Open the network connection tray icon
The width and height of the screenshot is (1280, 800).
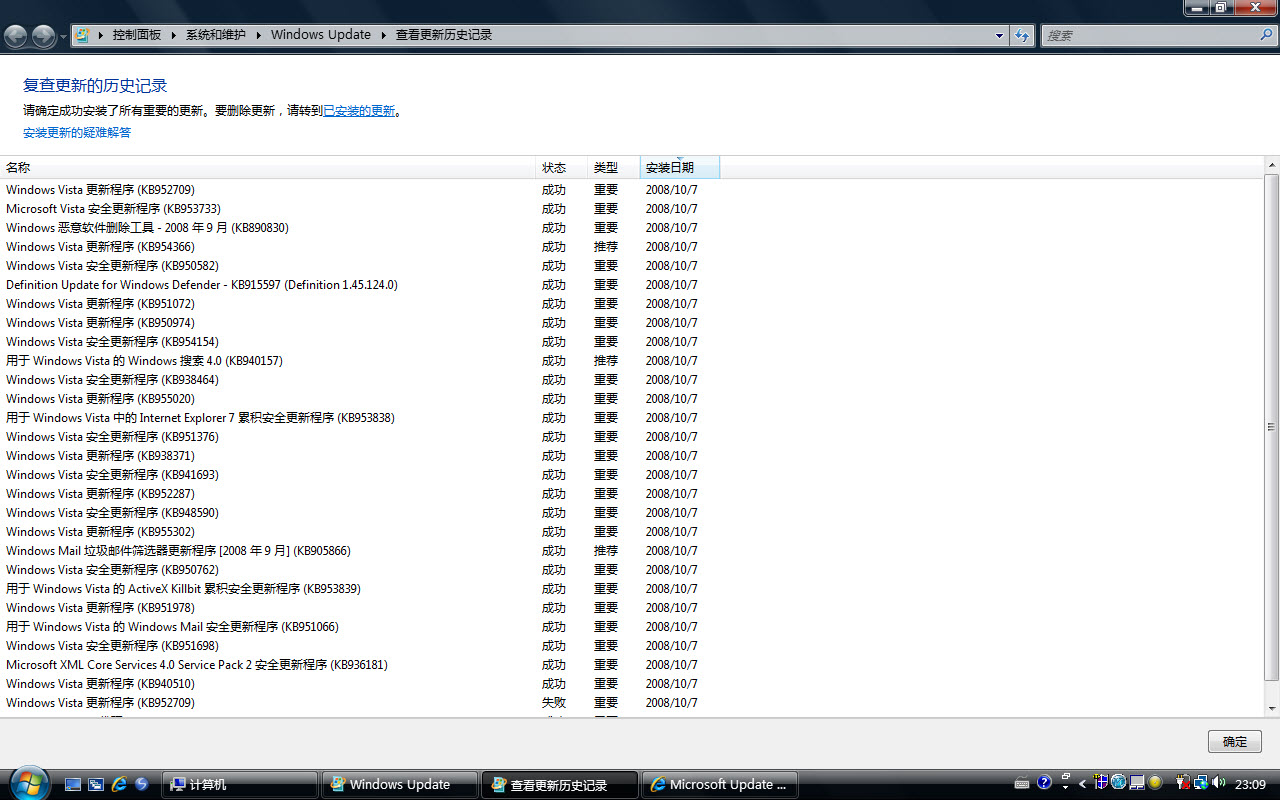(1201, 783)
